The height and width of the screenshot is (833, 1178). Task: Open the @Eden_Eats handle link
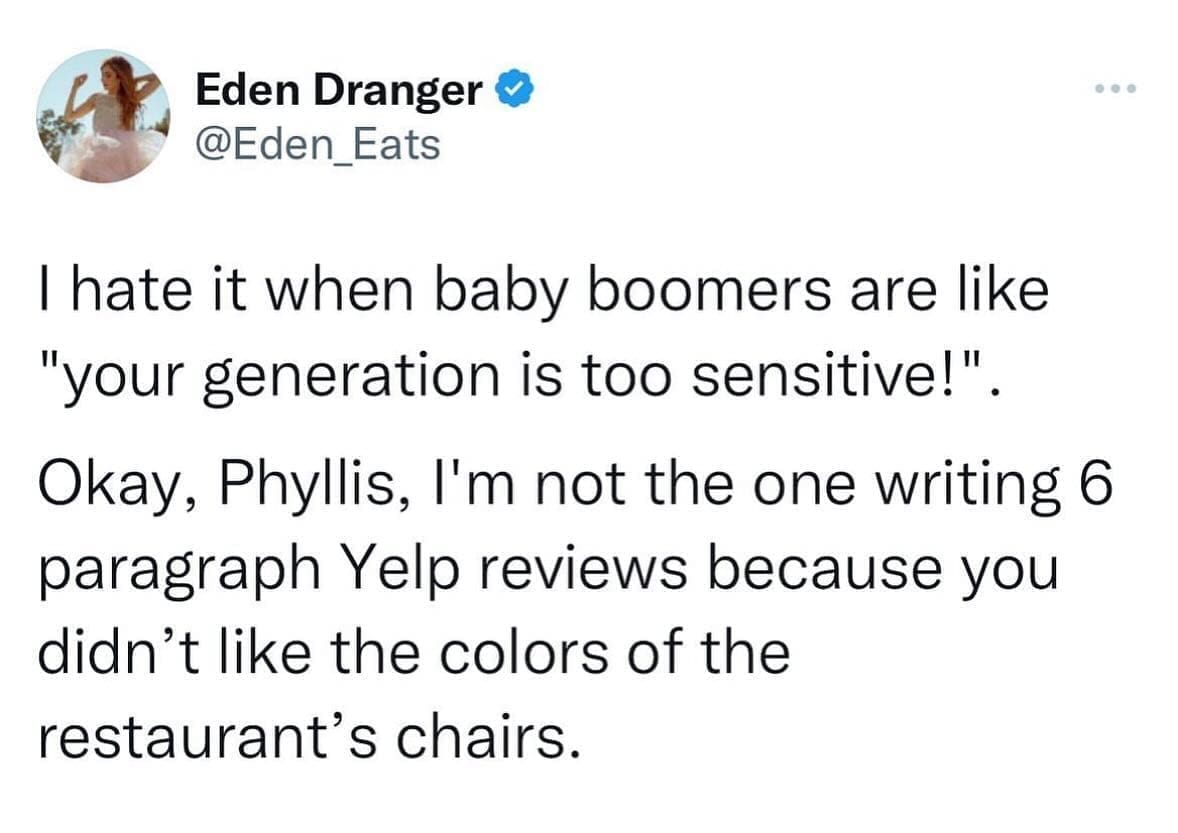[317, 144]
